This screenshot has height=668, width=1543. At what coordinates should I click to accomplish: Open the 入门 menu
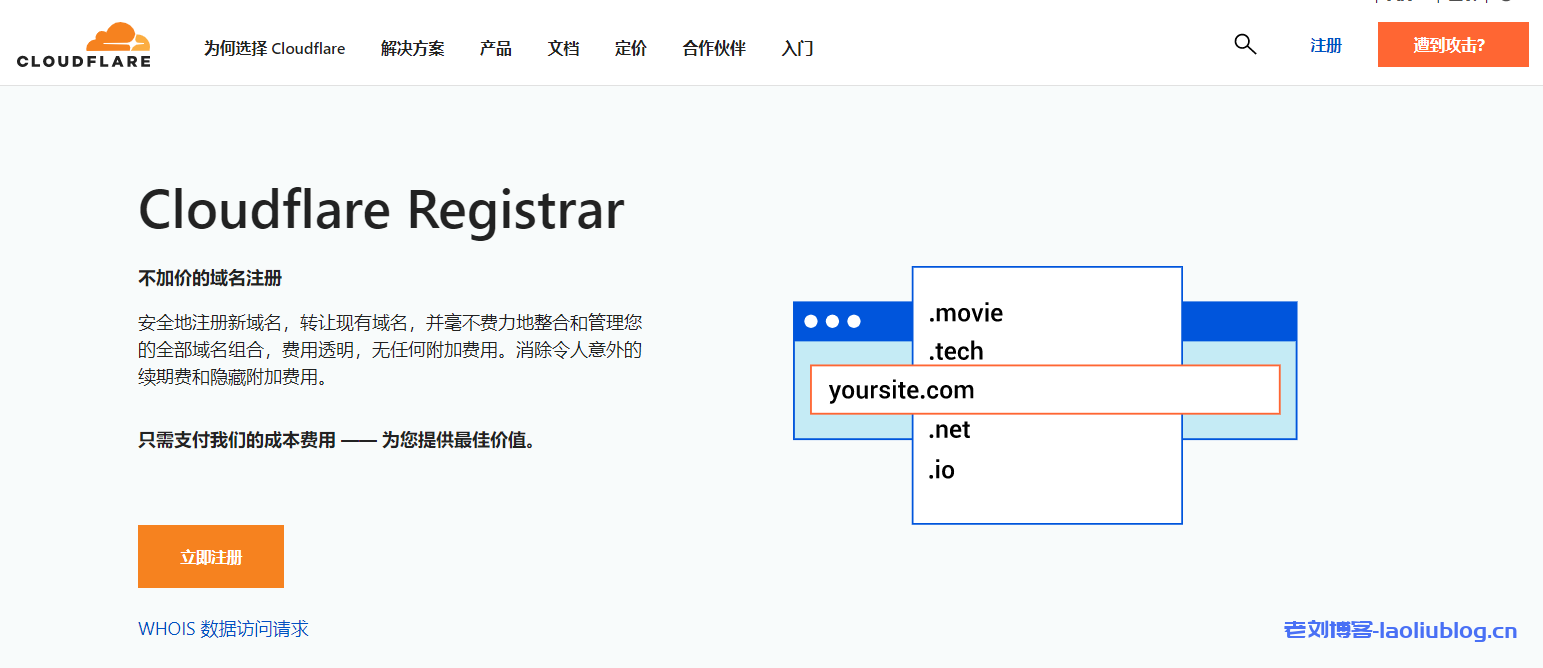[x=797, y=48]
